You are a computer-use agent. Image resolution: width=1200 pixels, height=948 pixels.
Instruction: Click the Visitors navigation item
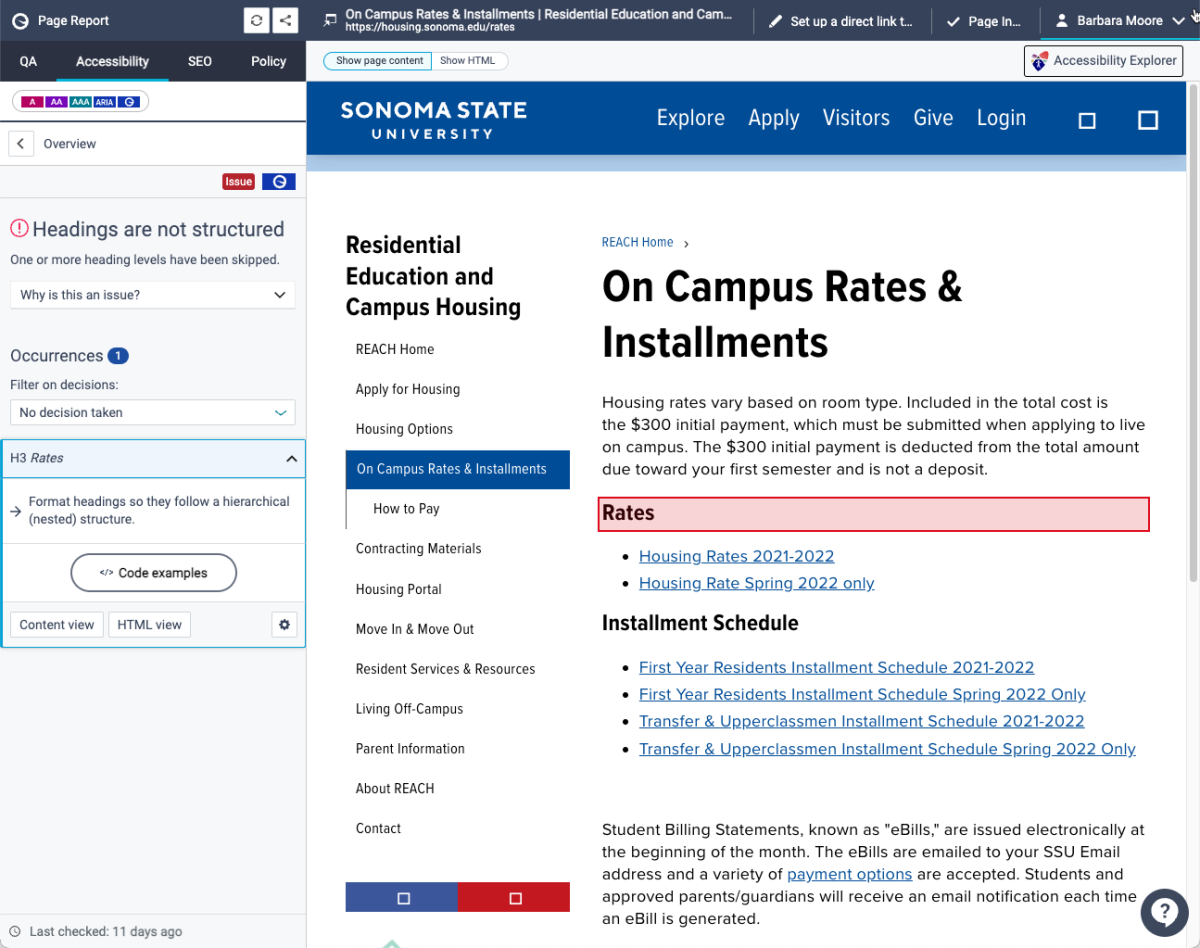click(856, 118)
